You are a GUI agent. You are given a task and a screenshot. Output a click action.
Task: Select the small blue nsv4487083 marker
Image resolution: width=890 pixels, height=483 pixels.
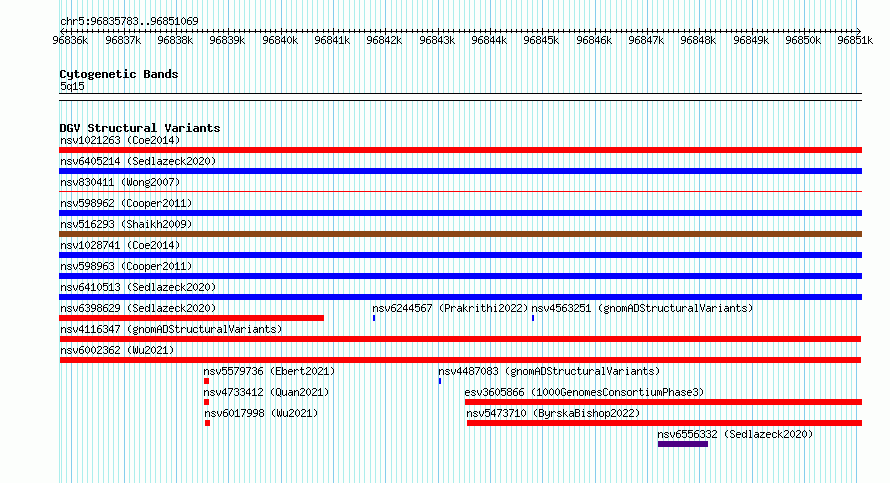440,381
